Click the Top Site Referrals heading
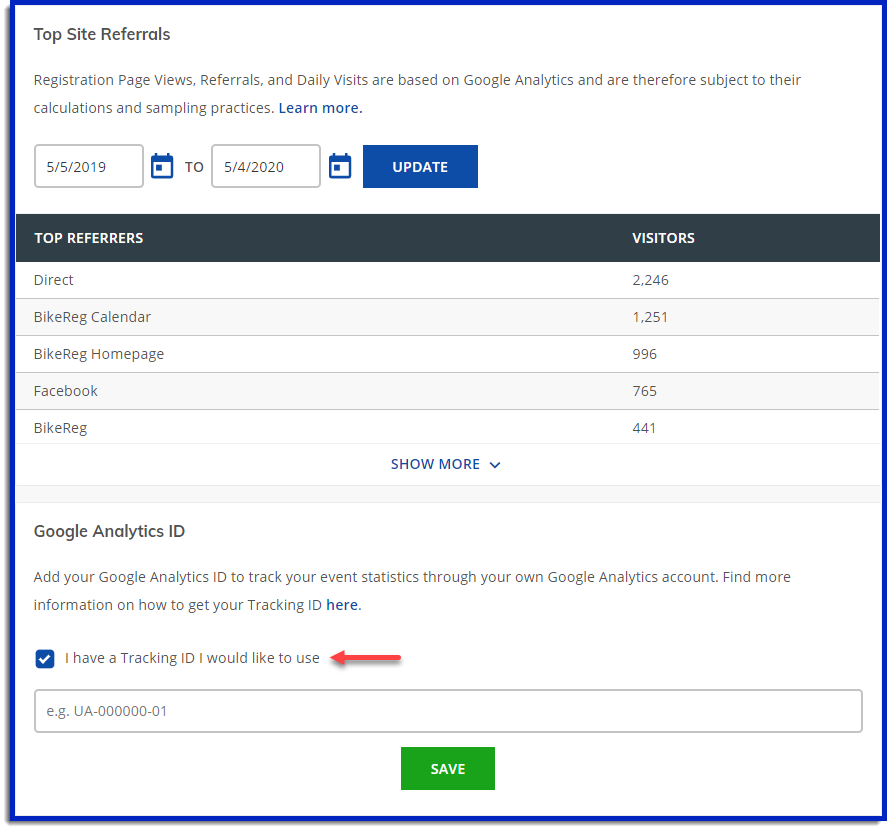 102,34
